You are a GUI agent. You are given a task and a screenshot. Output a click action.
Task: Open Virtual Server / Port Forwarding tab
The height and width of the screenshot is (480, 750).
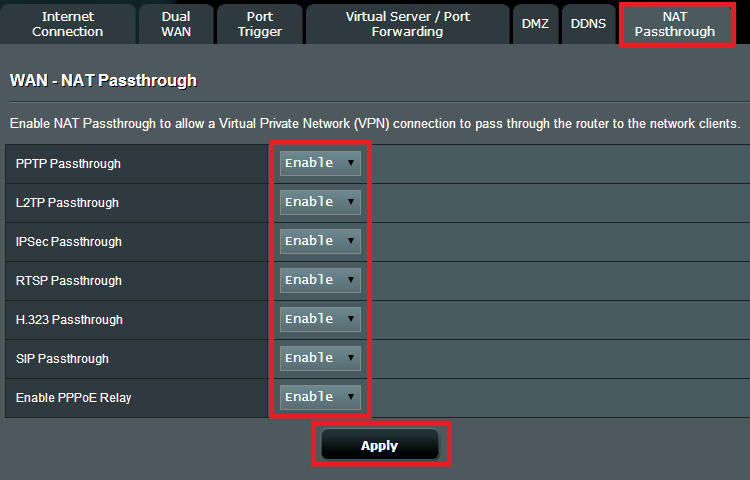click(407, 24)
